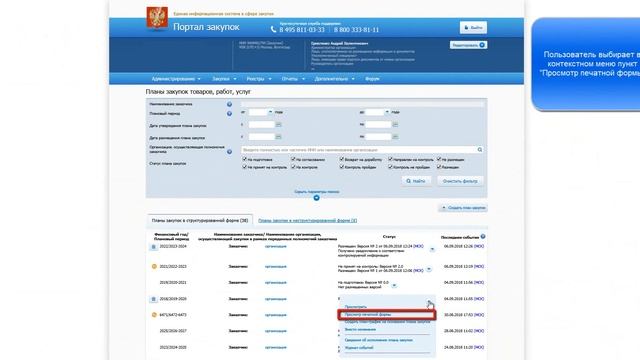This screenshot has height=360, width=640.
Task: Click Создать план закупок button
Action: pos(463,208)
